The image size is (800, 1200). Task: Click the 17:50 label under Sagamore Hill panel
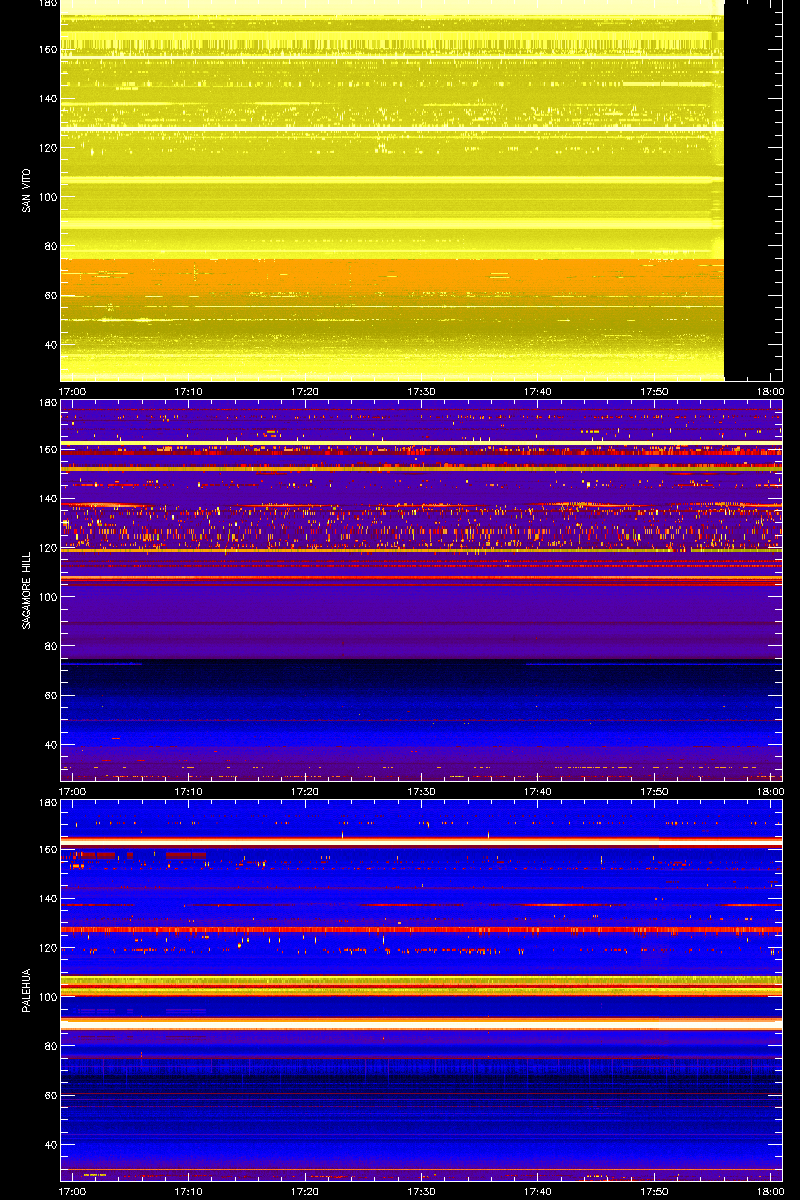(x=653, y=791)
